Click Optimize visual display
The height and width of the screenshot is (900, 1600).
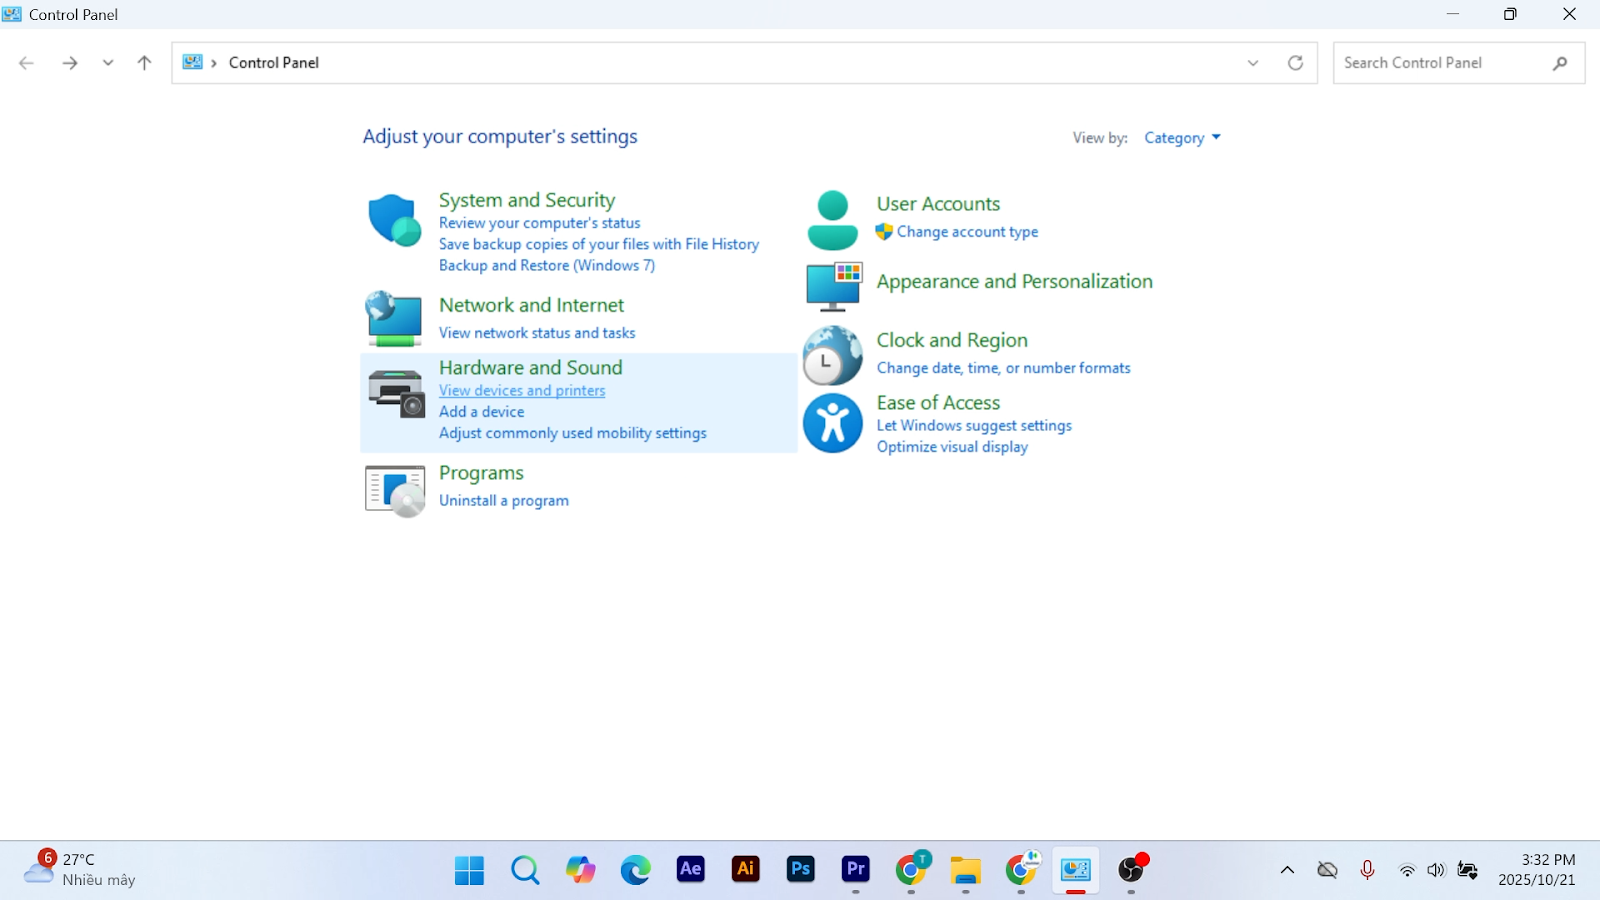(952, 447)
